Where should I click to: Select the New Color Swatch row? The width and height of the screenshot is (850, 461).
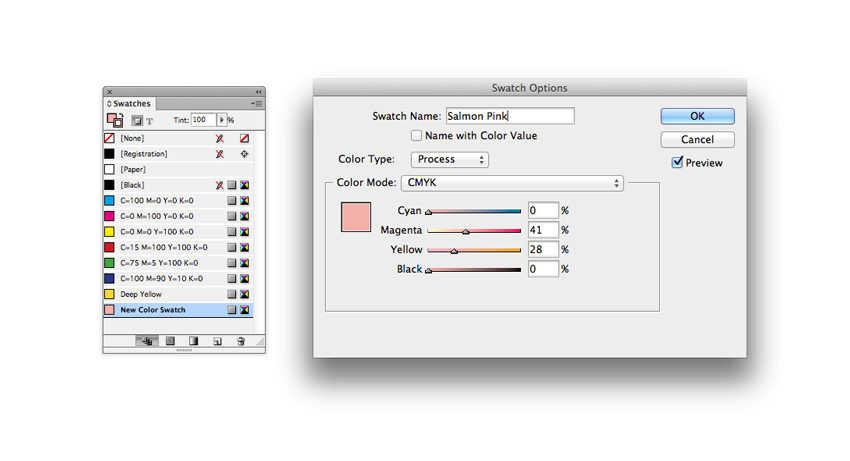pyautogui.click(x=178, y=310)
